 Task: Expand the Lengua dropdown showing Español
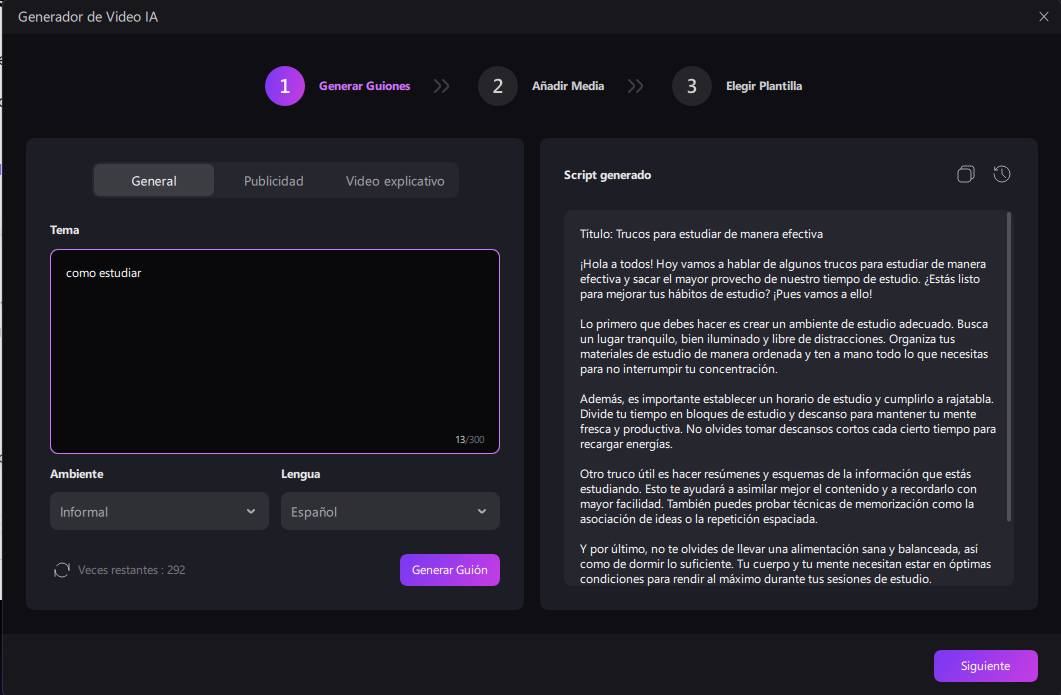click(x=390, y=511)
